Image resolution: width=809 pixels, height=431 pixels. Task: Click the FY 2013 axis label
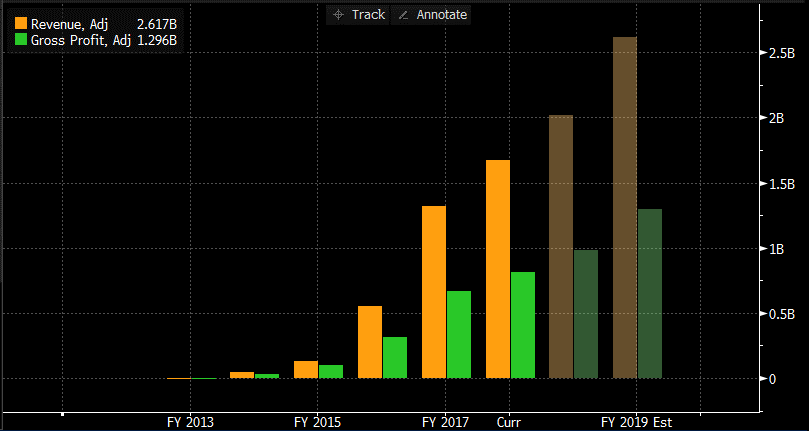190,422
